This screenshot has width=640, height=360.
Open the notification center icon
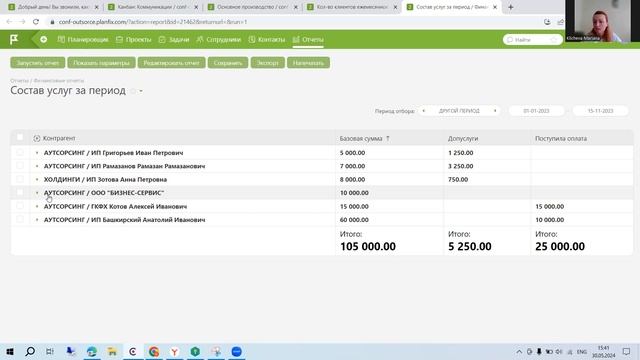pos(627,351)
